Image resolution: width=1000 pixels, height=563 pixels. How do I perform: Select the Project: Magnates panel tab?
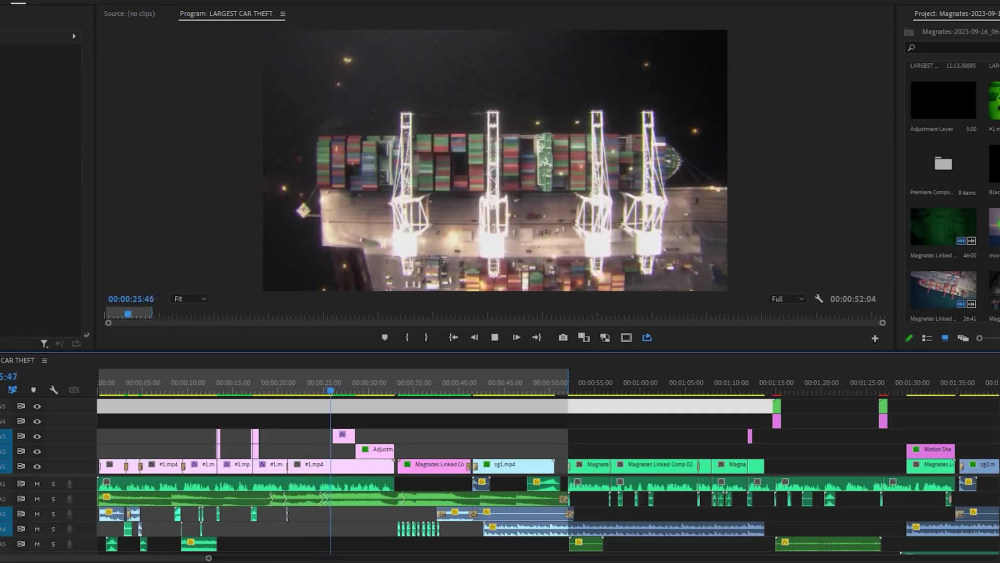point(956,13)
